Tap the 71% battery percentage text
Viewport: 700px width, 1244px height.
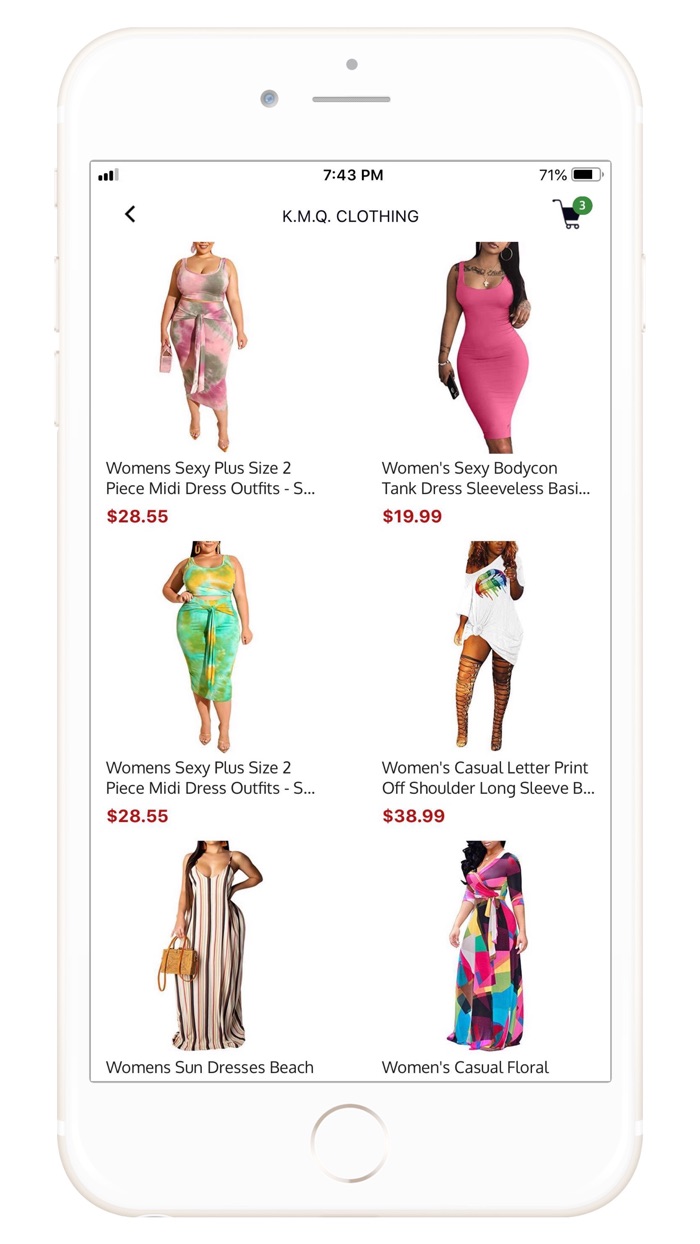point(553,175)
